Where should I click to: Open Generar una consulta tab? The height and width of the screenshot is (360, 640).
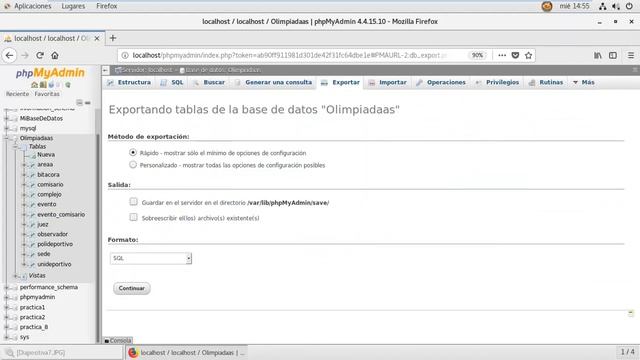coord(273,82)
